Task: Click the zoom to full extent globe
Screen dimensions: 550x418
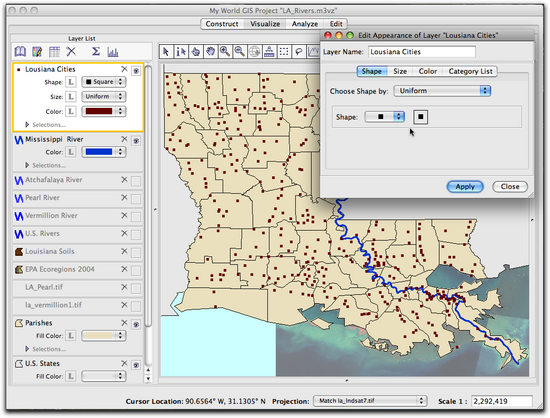Action: click(x=254, y=52)
